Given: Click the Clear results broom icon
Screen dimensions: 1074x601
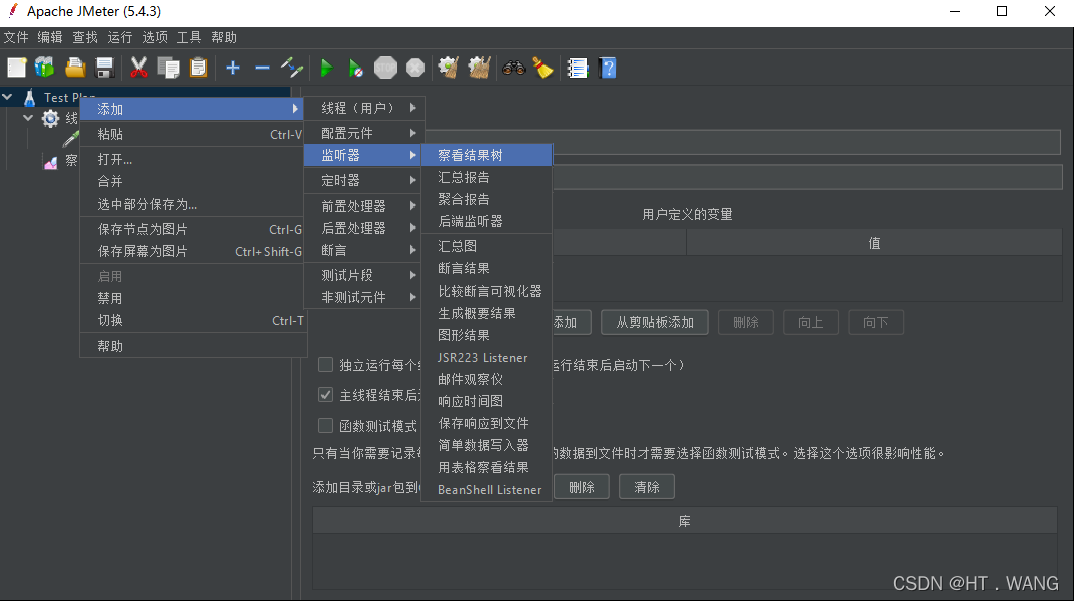Looking at the screenshot, I should pyautogui.click(x=449, y=68).
